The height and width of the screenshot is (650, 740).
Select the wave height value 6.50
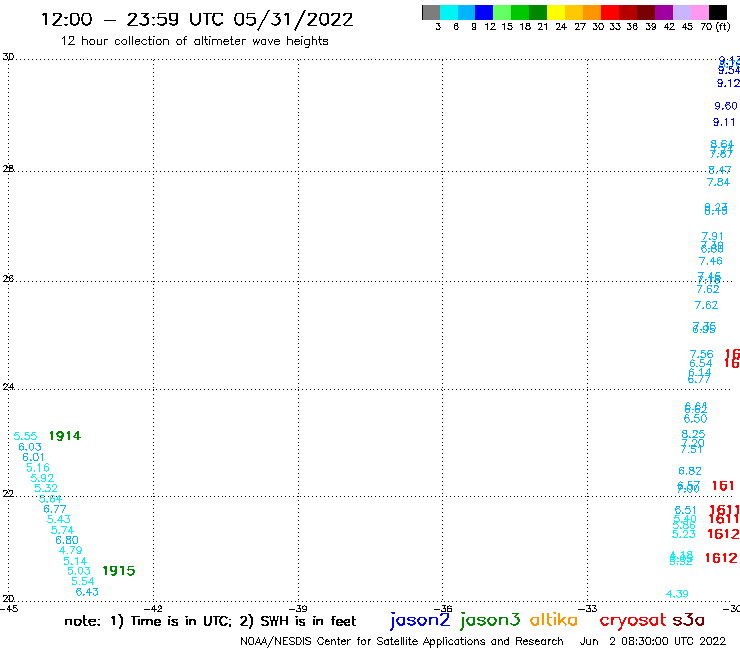pyautogui.click(x=695, y=419)
